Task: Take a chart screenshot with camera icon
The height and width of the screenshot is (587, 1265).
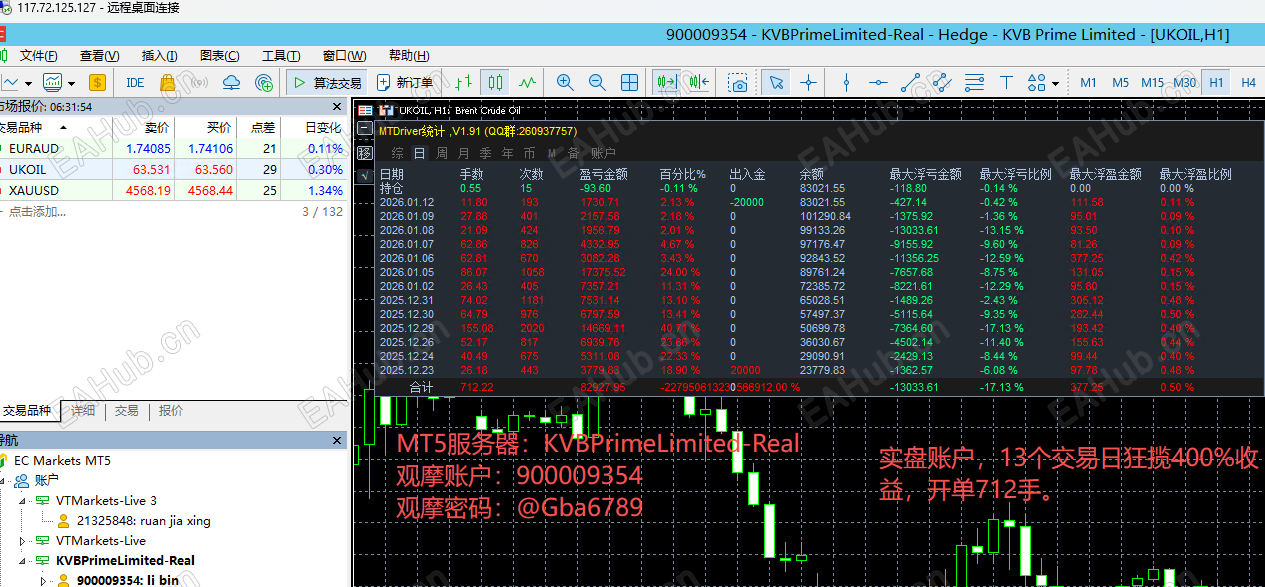Action: tap(738, 82)
